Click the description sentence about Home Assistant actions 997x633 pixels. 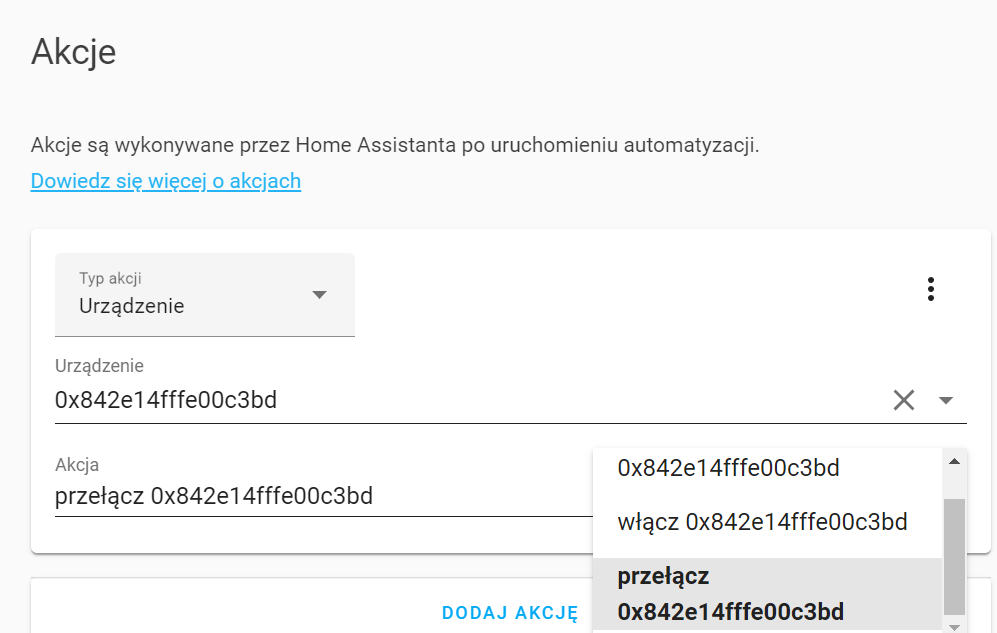(395, 145)
